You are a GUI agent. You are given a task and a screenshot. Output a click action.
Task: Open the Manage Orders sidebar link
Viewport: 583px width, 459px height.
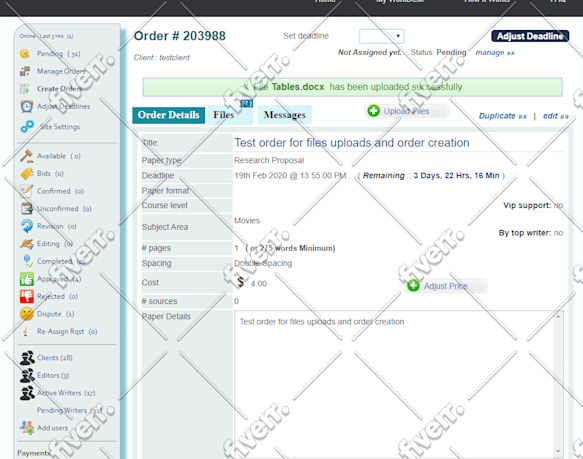click(x=61, y=71)
